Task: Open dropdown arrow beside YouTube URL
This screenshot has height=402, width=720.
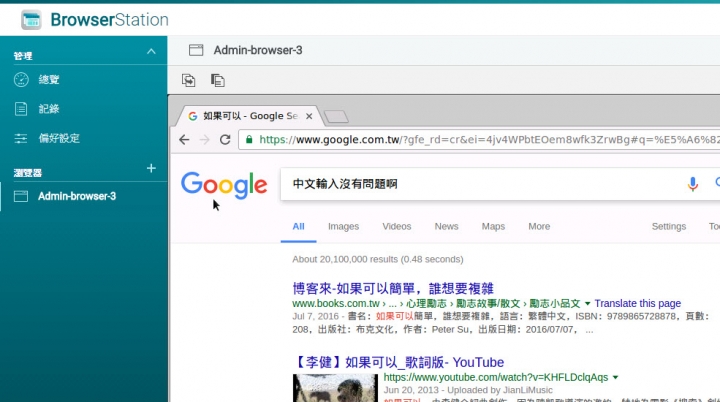Action: point(615,377)
